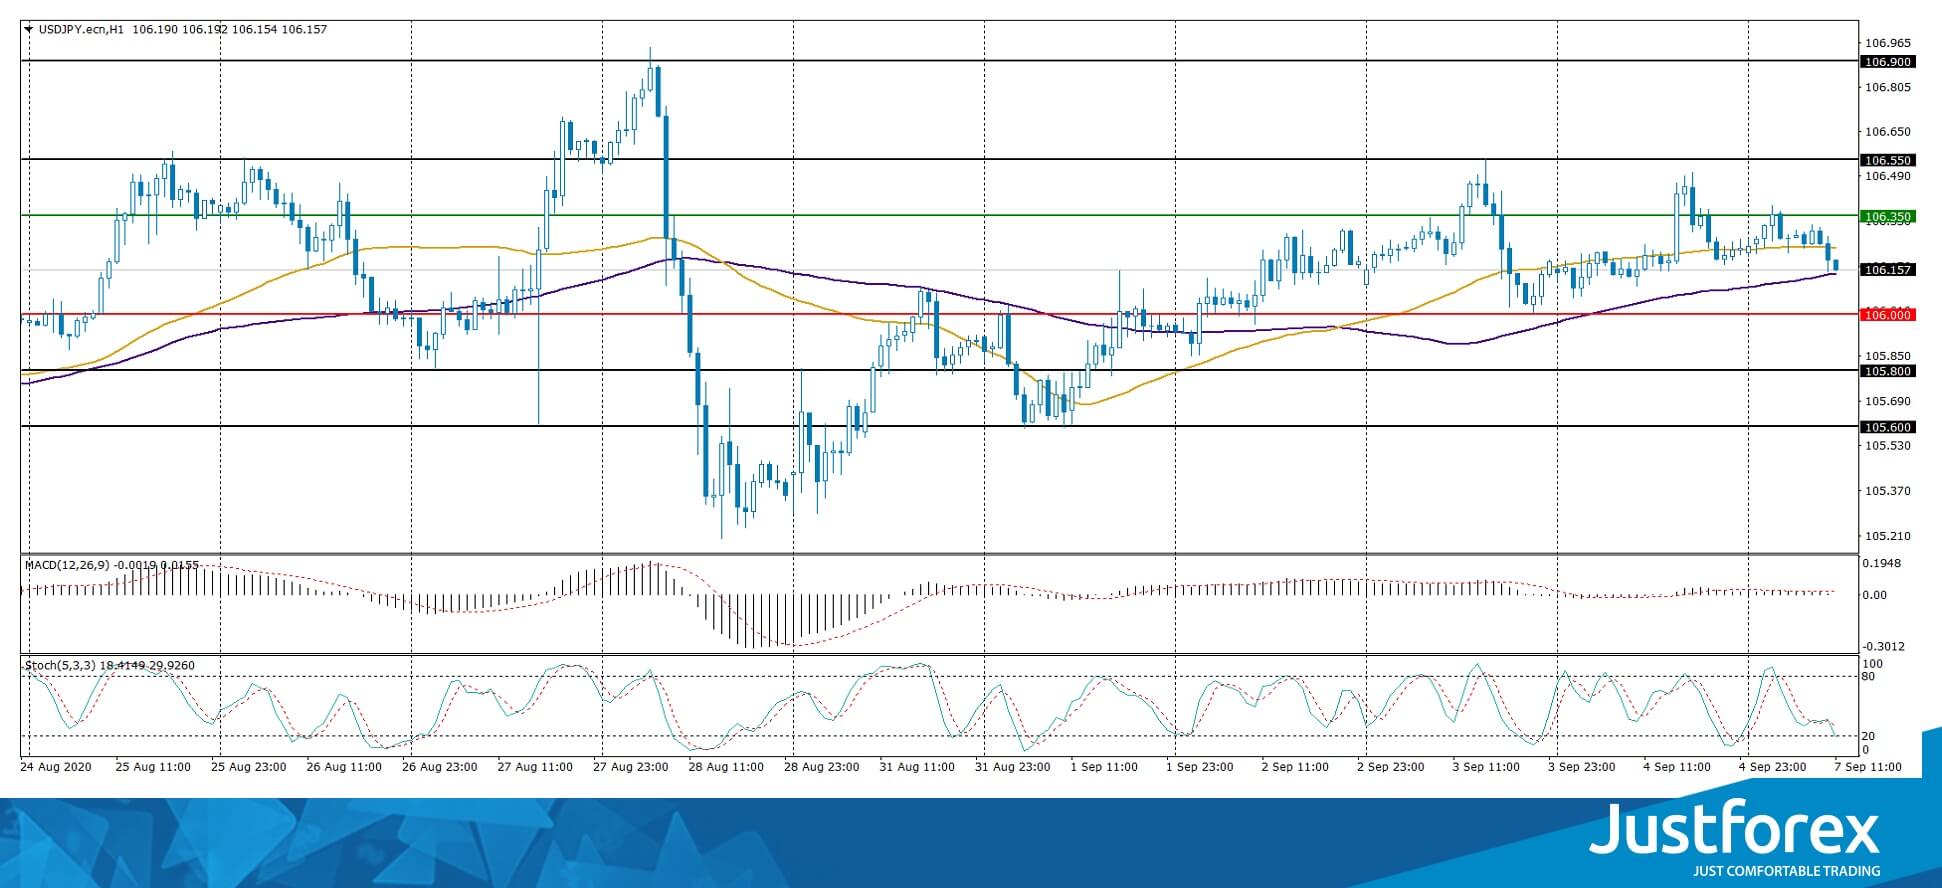The width and height of the screenshot is (1942, 888).
Task: Click the 105.370 price axis value
Action: [x=1888, y=490]
